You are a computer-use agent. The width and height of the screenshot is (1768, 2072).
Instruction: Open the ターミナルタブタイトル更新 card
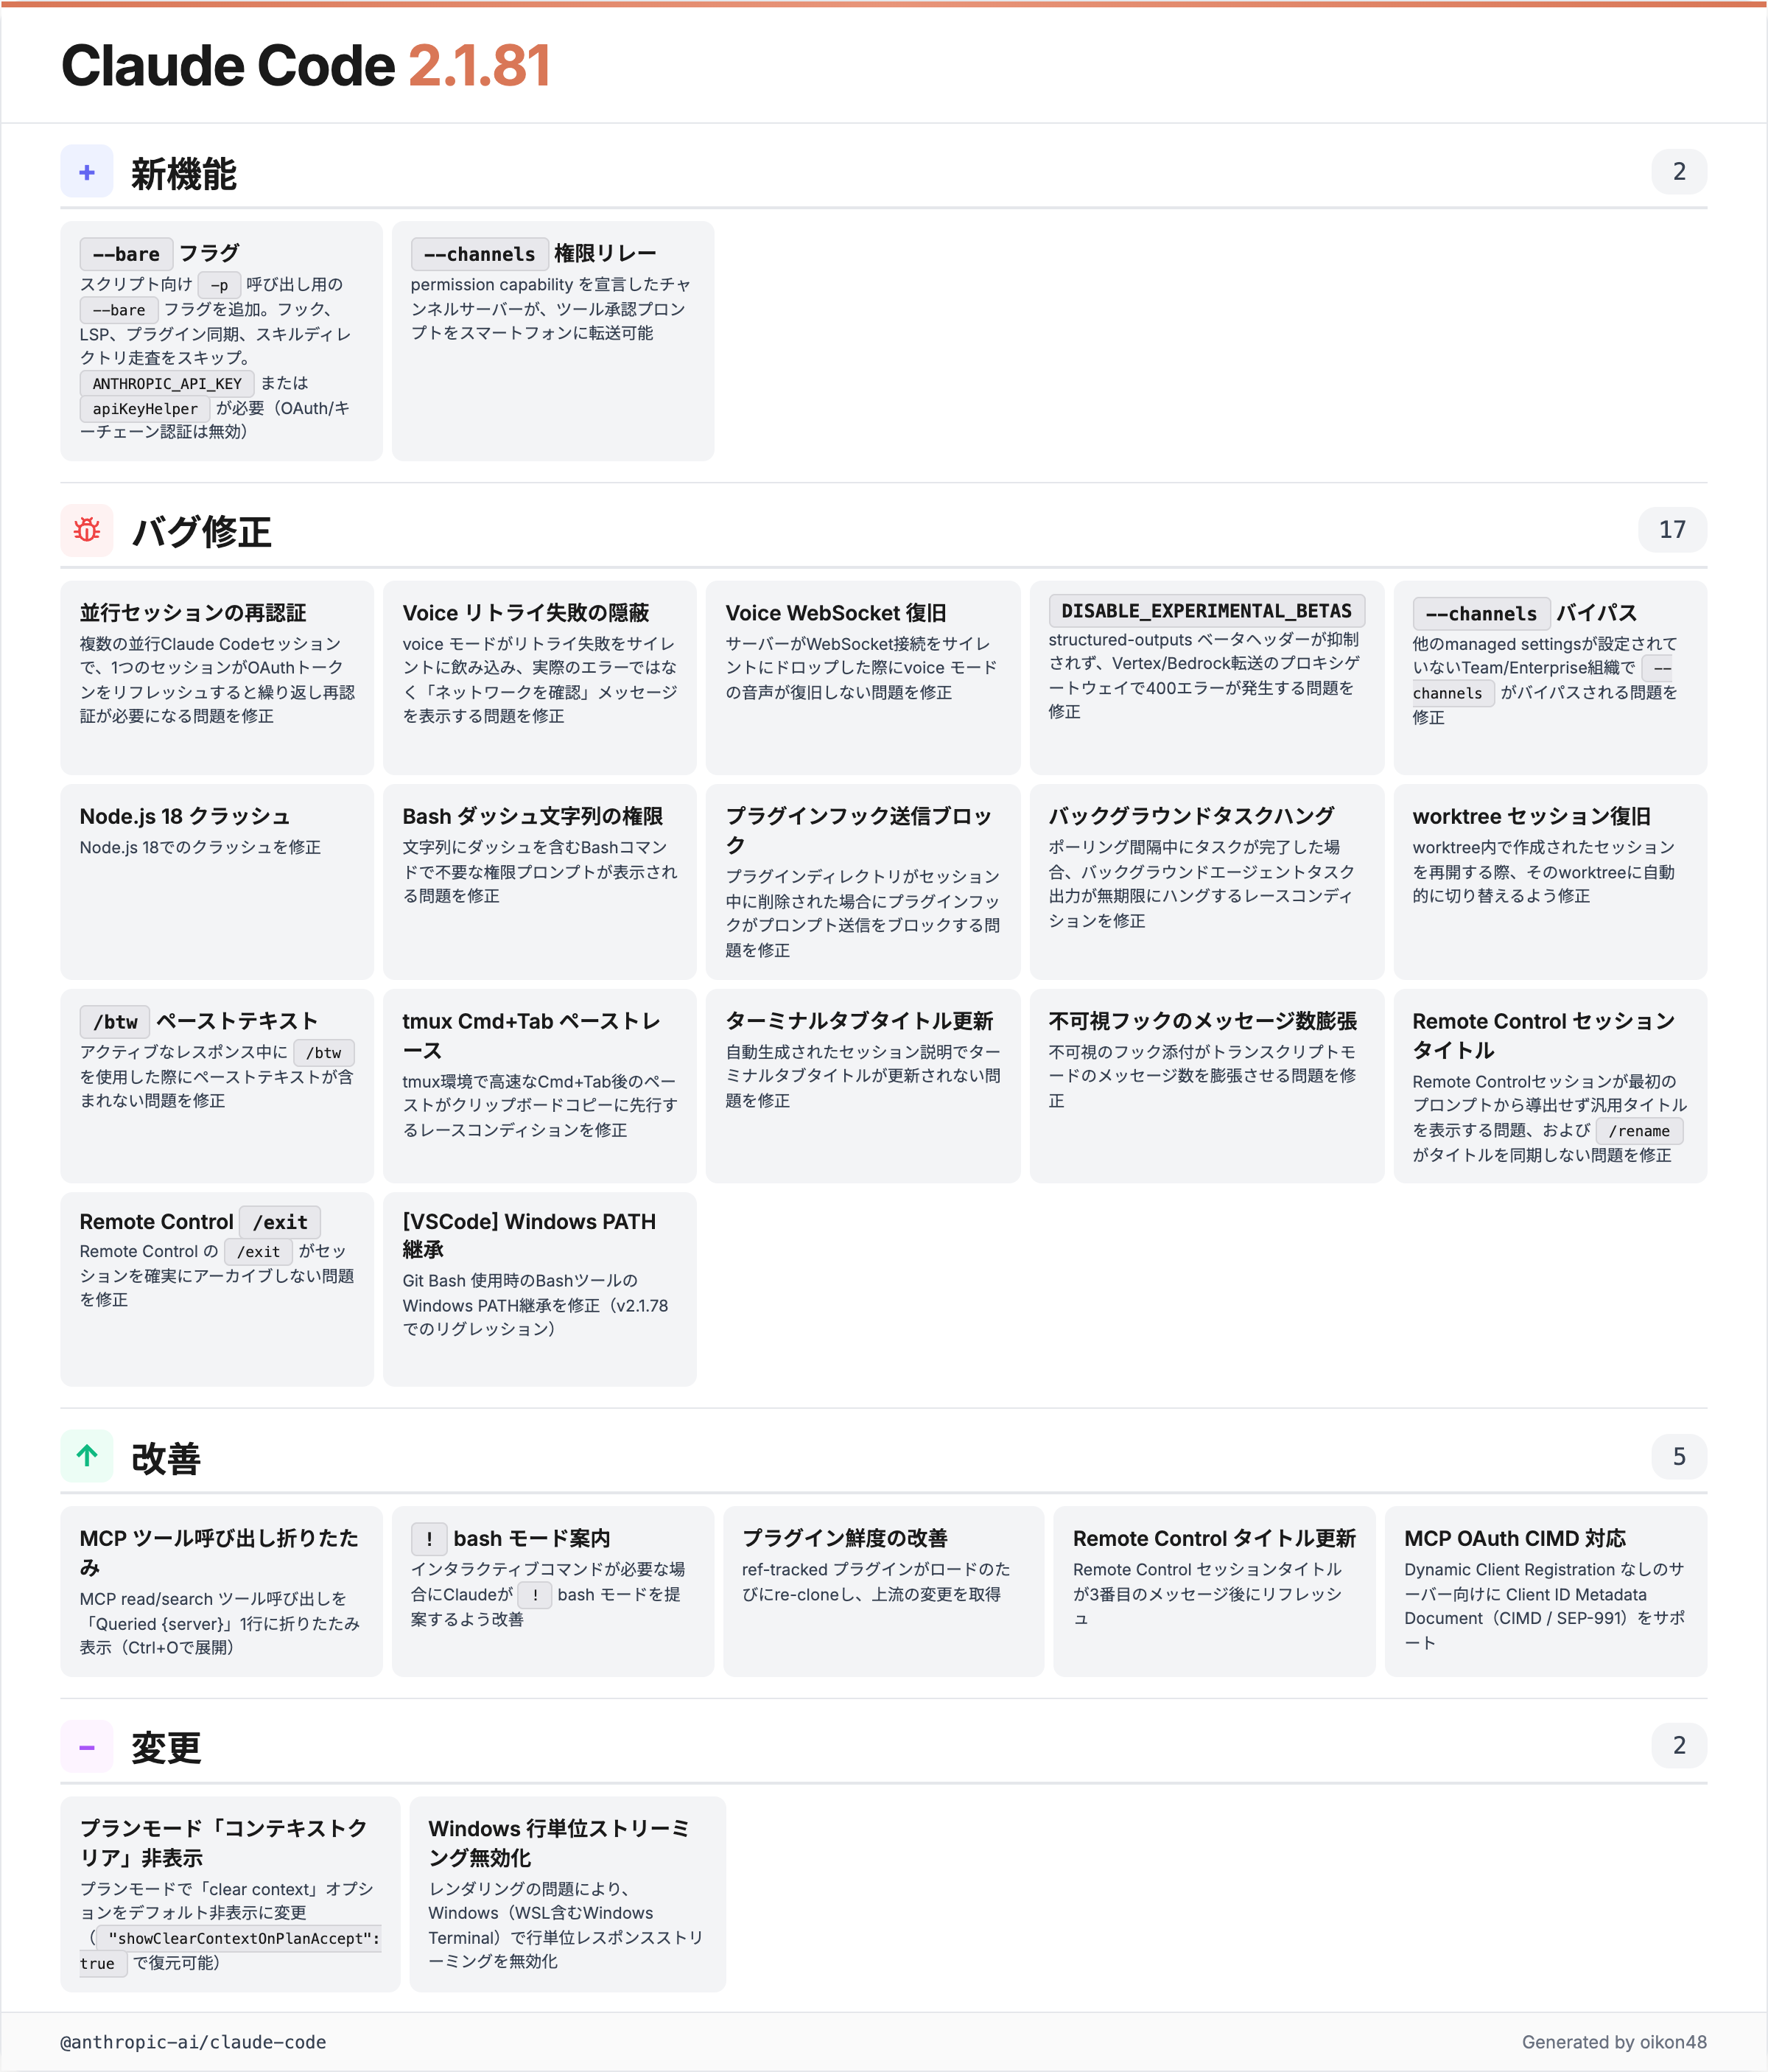(863, 1086)
